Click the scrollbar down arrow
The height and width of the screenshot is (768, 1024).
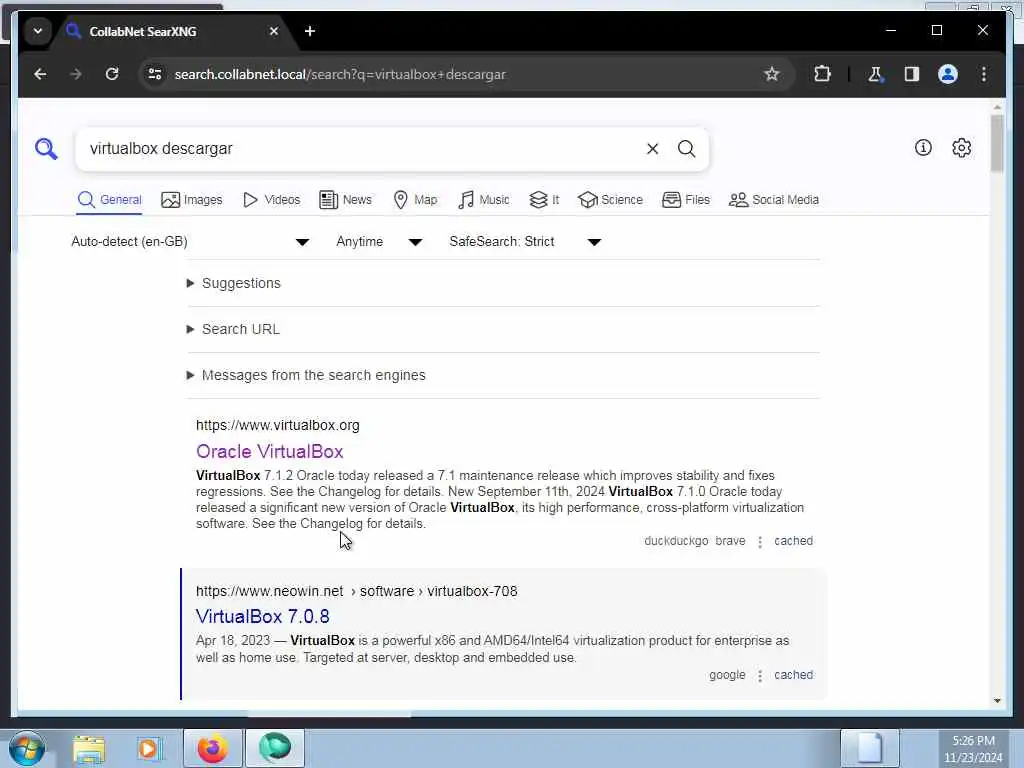coord(997,701)
